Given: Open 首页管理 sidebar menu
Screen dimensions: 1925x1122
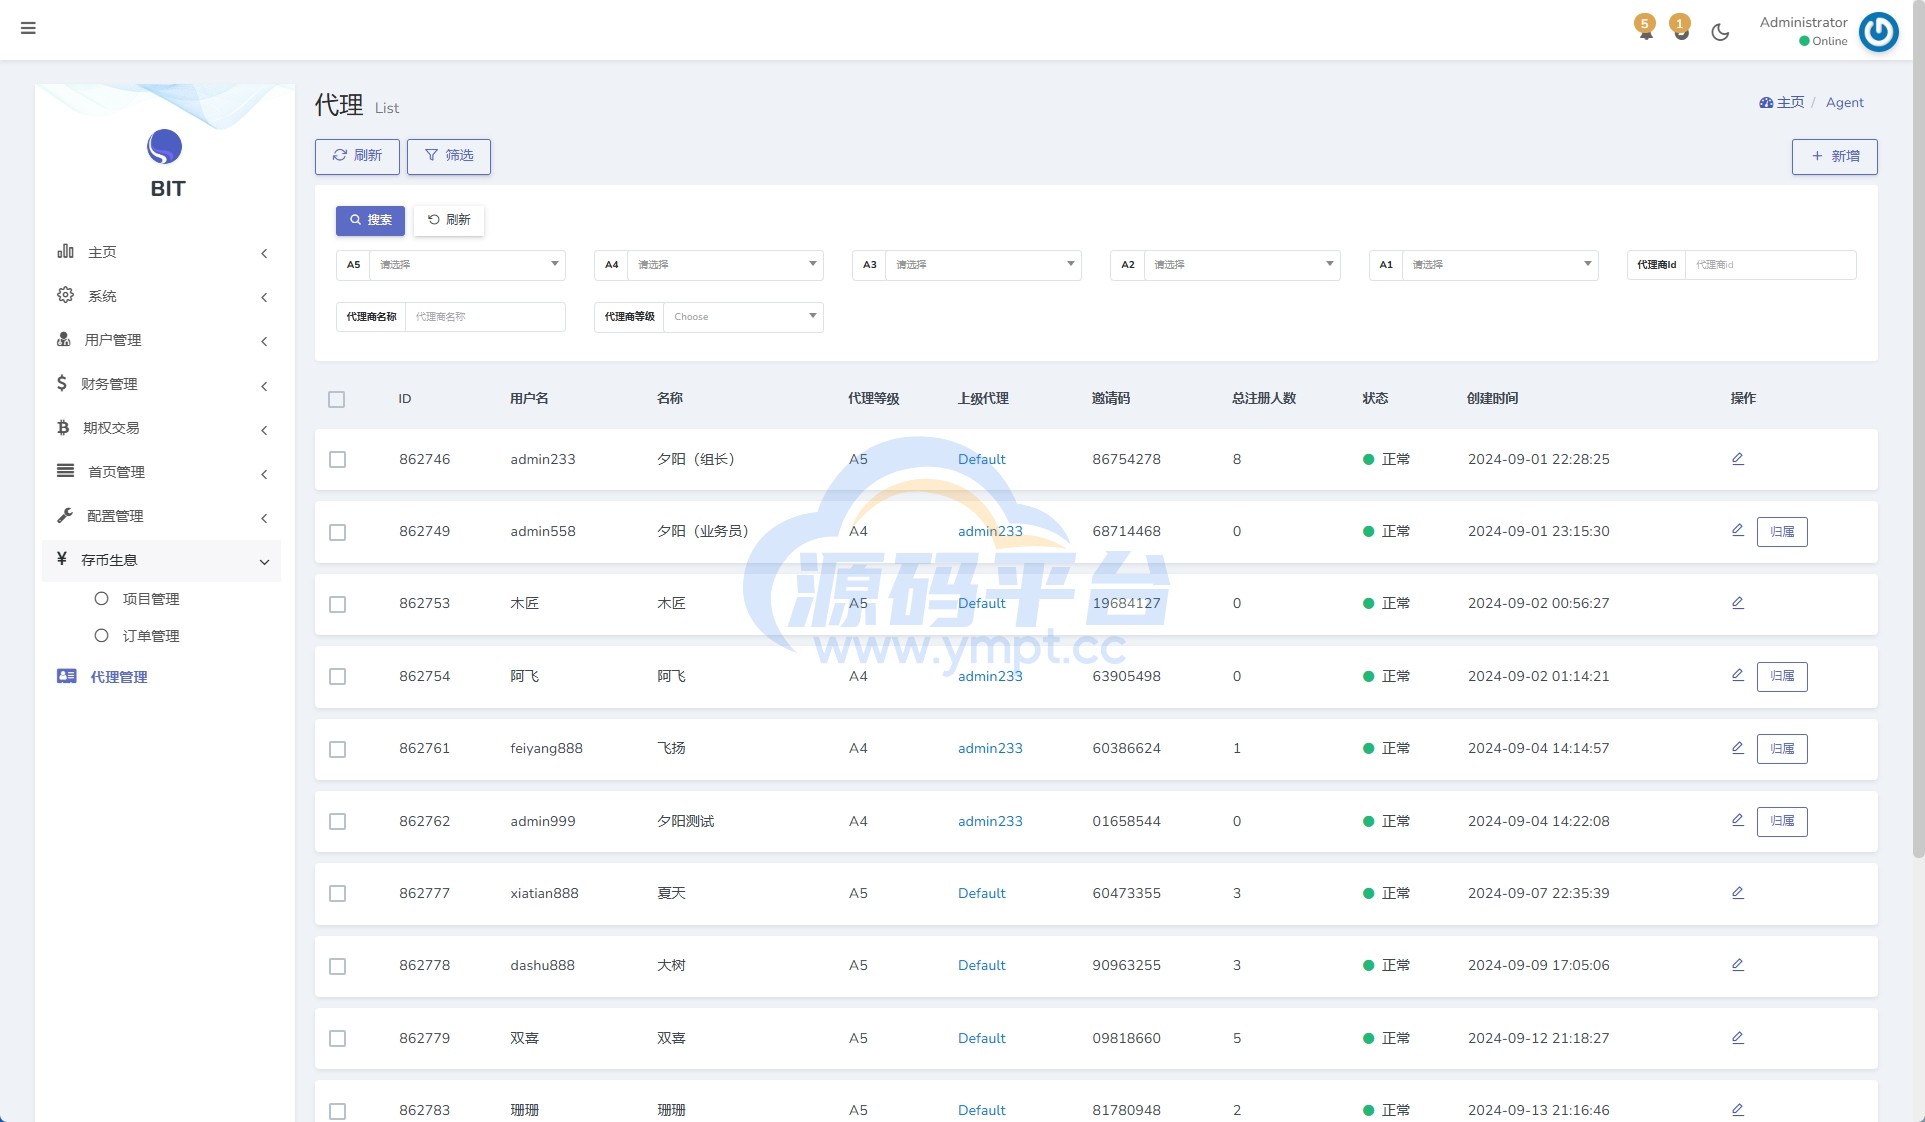Looking at the screenshot, I should (x=162, y=472).
